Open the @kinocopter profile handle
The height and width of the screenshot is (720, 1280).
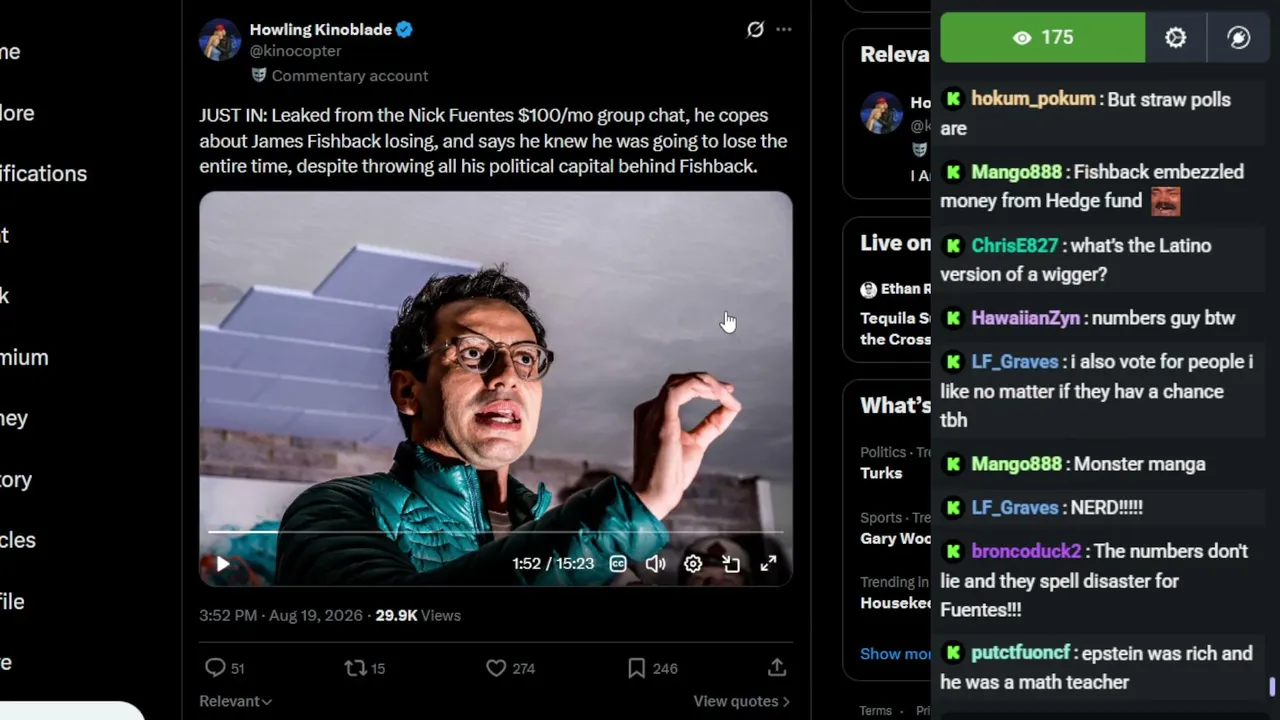(x=295, y=51)
